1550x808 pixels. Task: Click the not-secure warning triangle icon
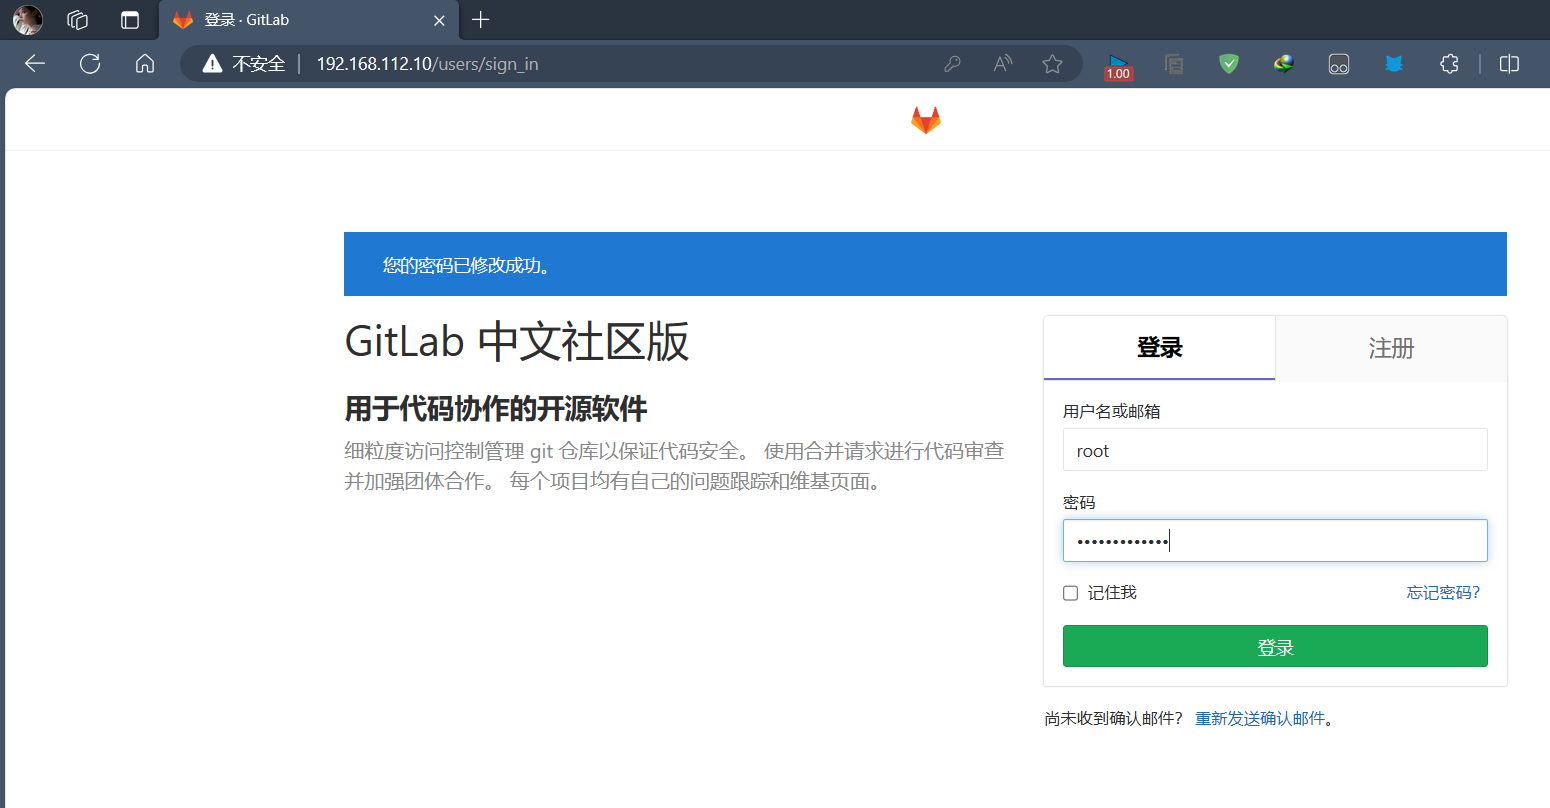[x=212, y=64]
